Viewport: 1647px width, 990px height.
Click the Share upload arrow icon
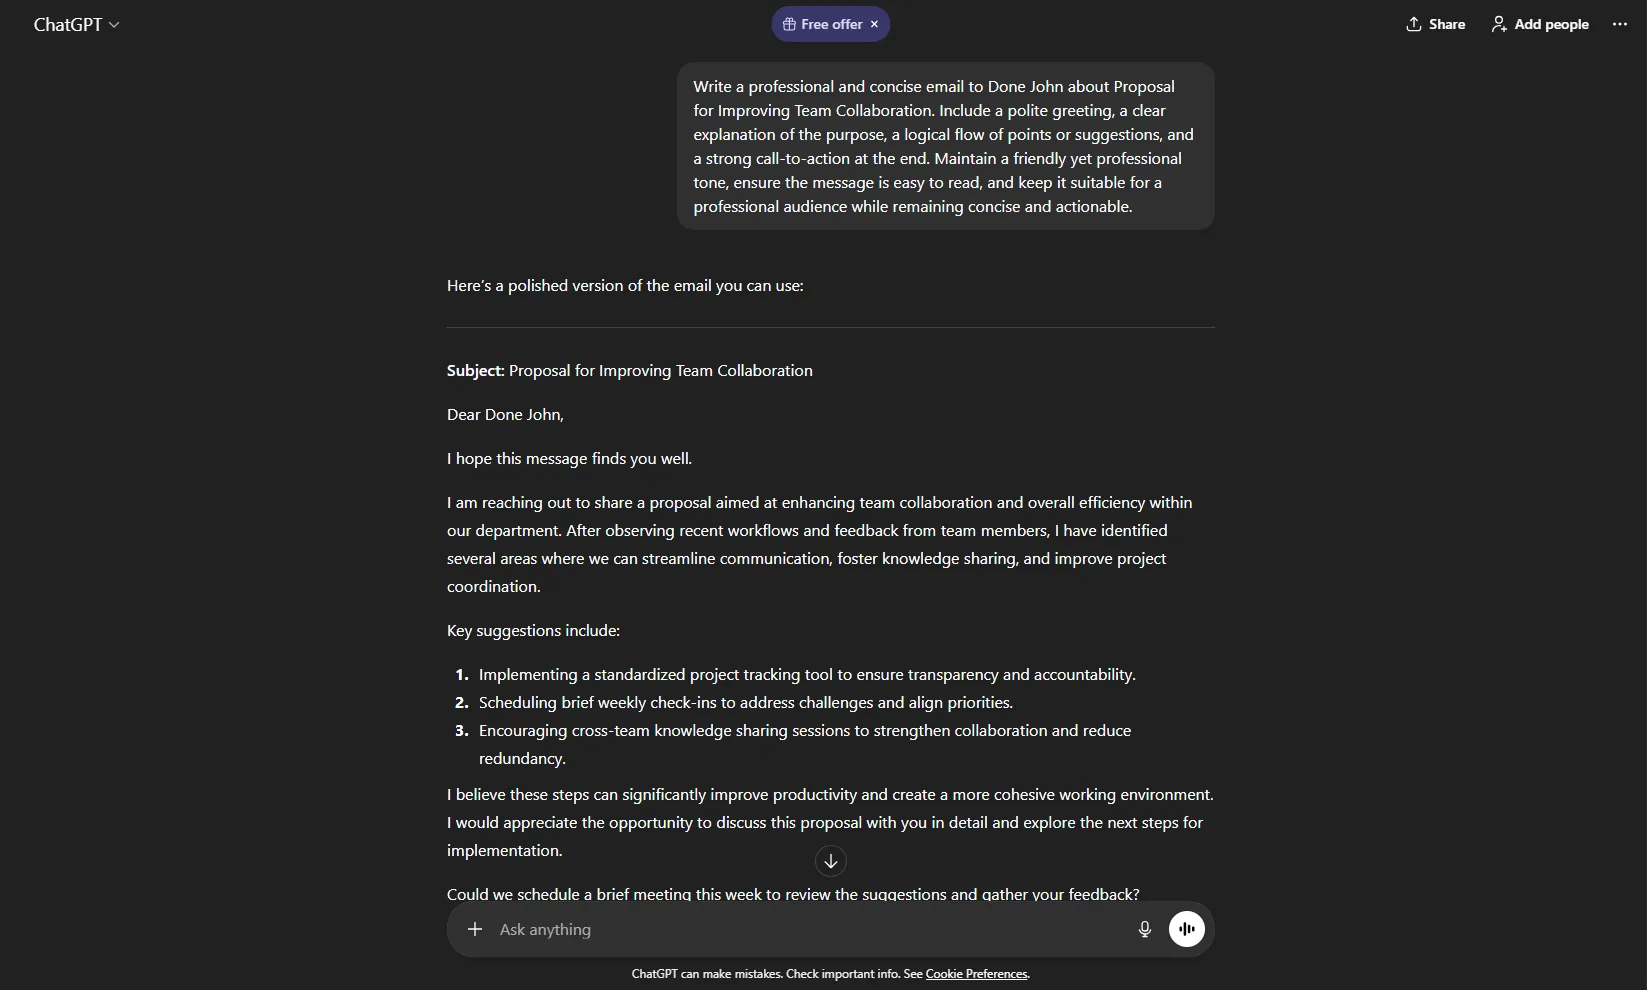click(1413, 24)
